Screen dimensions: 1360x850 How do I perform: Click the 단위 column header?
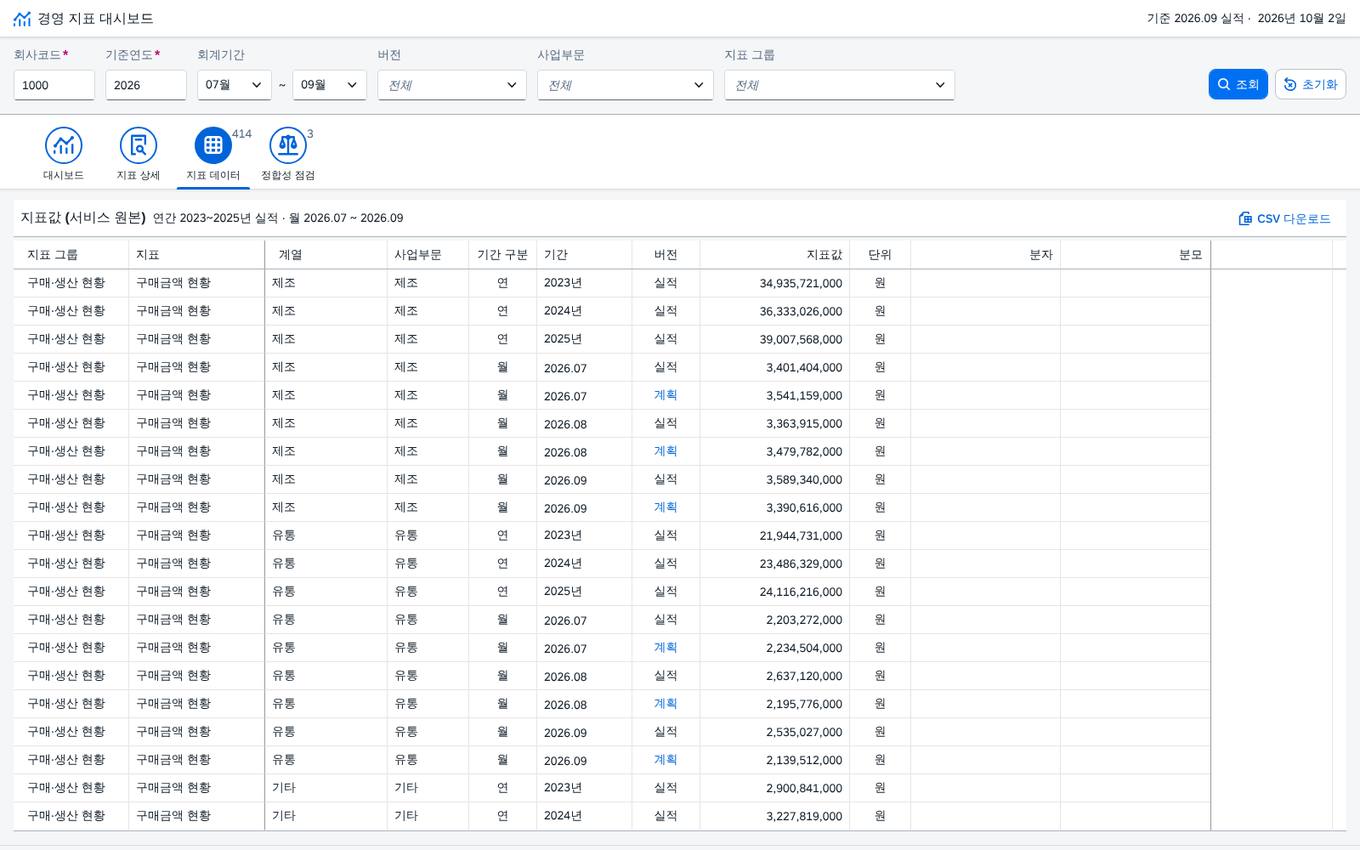[880, 255]
